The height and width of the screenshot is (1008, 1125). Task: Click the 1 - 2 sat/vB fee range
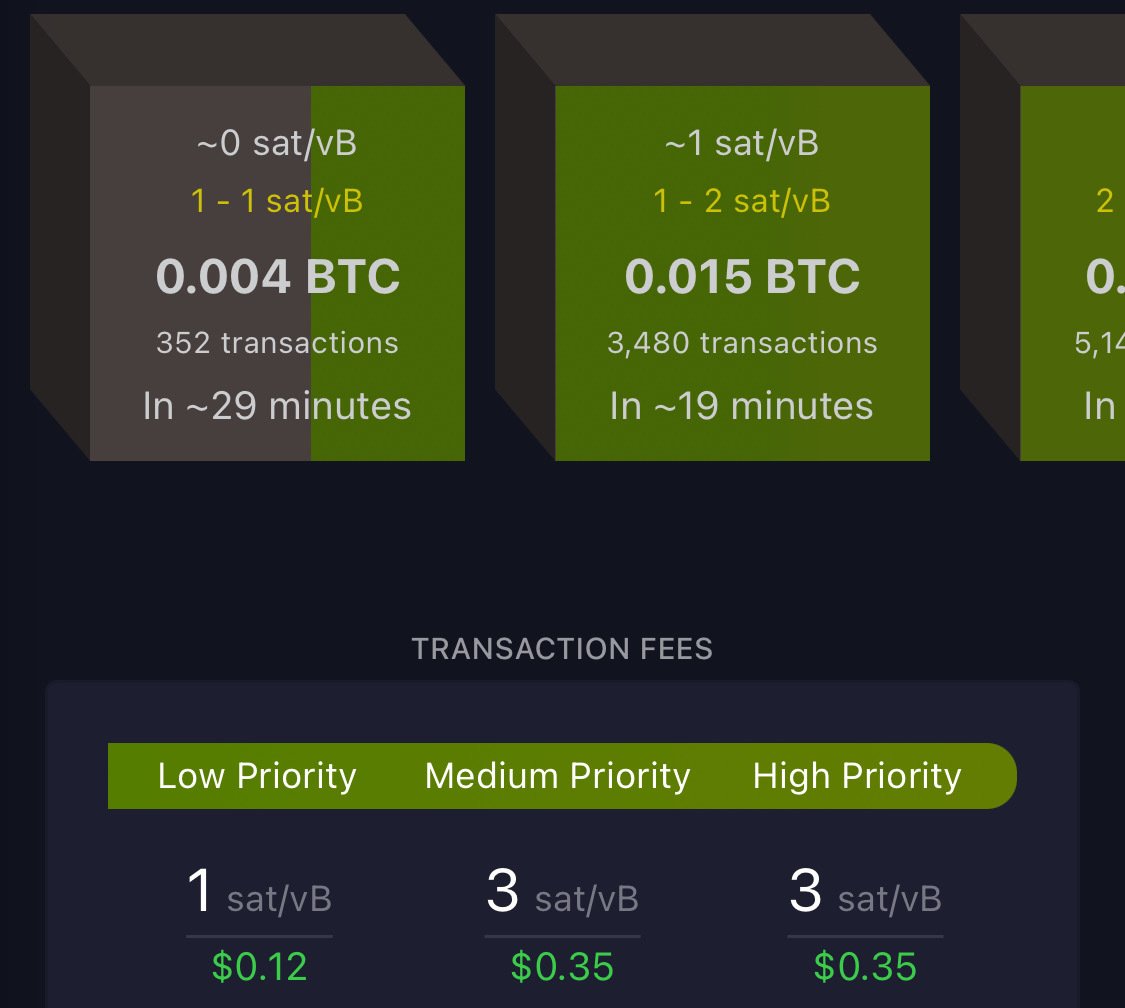click(x=742, y=201)
